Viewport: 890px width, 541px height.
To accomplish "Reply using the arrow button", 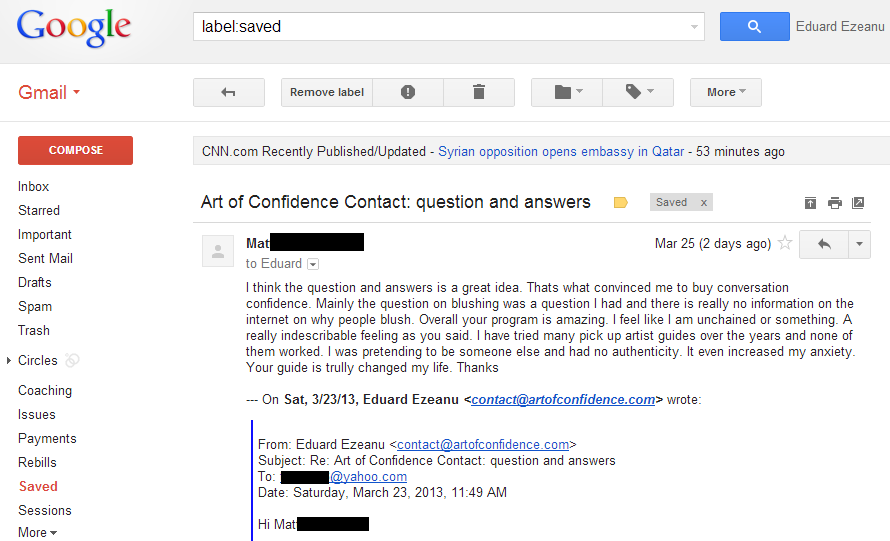I will (824, 244).
